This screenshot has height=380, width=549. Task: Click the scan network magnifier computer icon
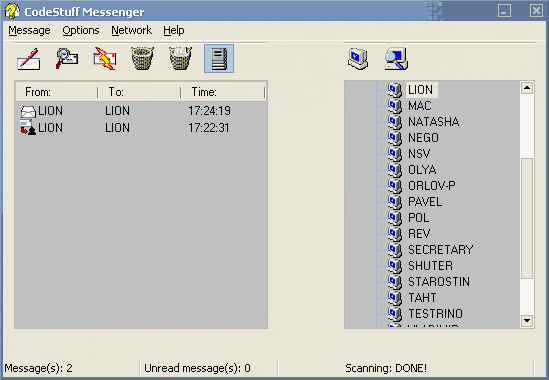click(x=396, y=59)
